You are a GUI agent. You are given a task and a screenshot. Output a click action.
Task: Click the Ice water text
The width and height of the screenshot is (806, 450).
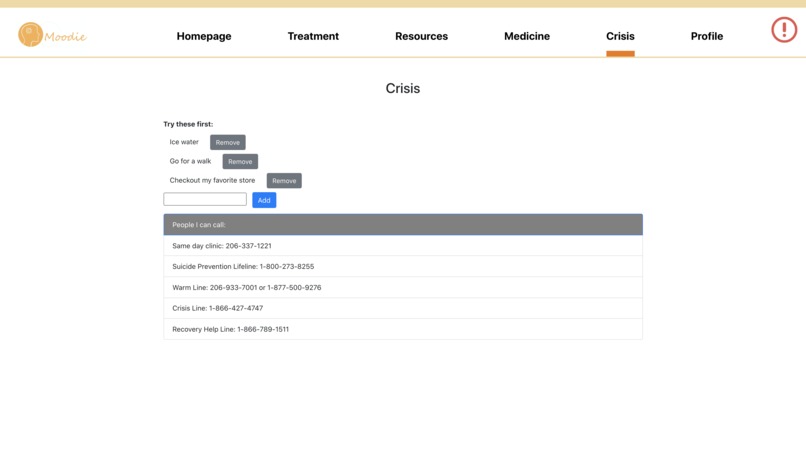point(184,142)
